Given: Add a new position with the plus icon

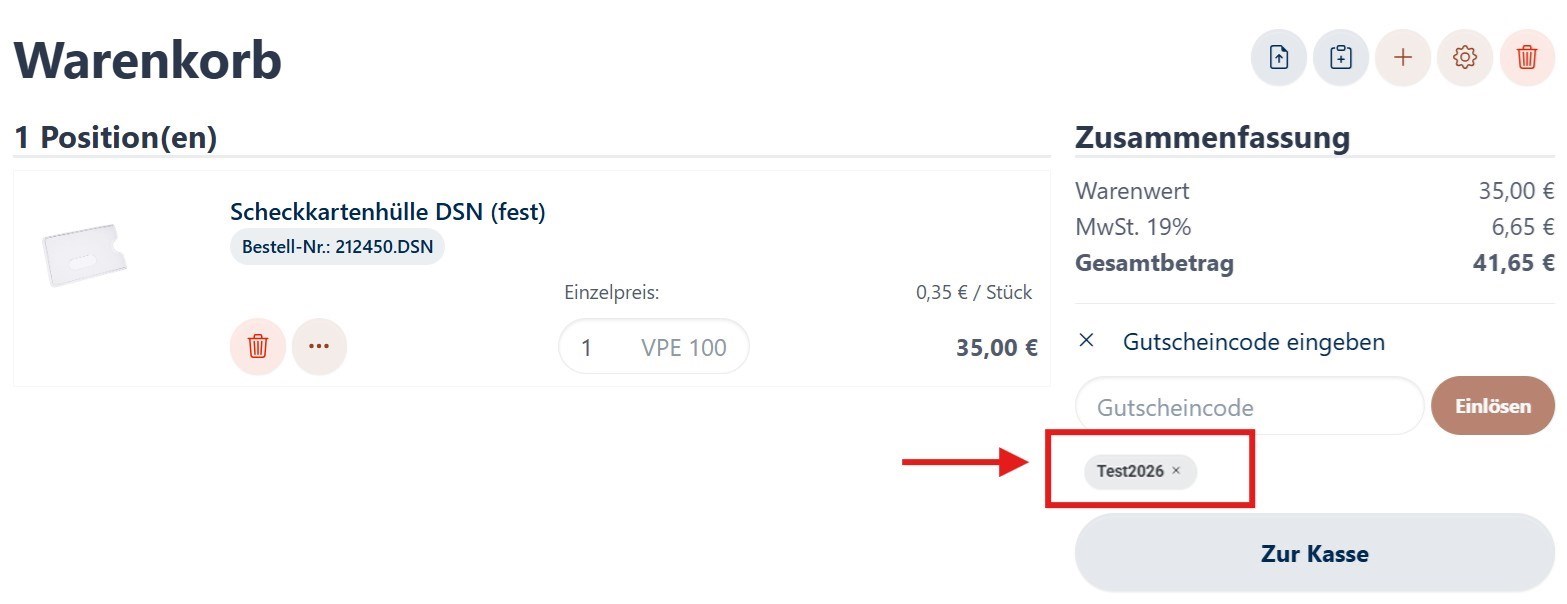Looking at the screenshot, I should pyautogui.click(x=1402, y=57).
